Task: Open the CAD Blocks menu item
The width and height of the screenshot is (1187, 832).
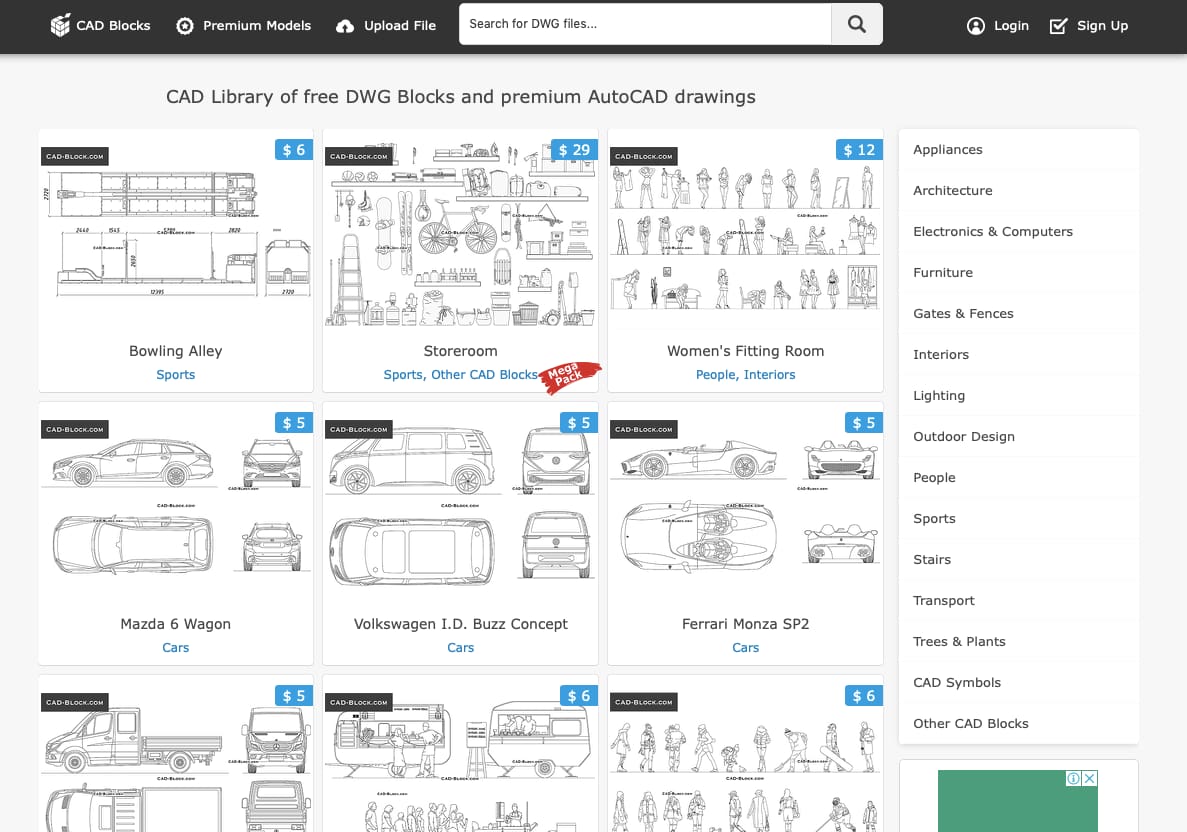Action: (101, 26)
